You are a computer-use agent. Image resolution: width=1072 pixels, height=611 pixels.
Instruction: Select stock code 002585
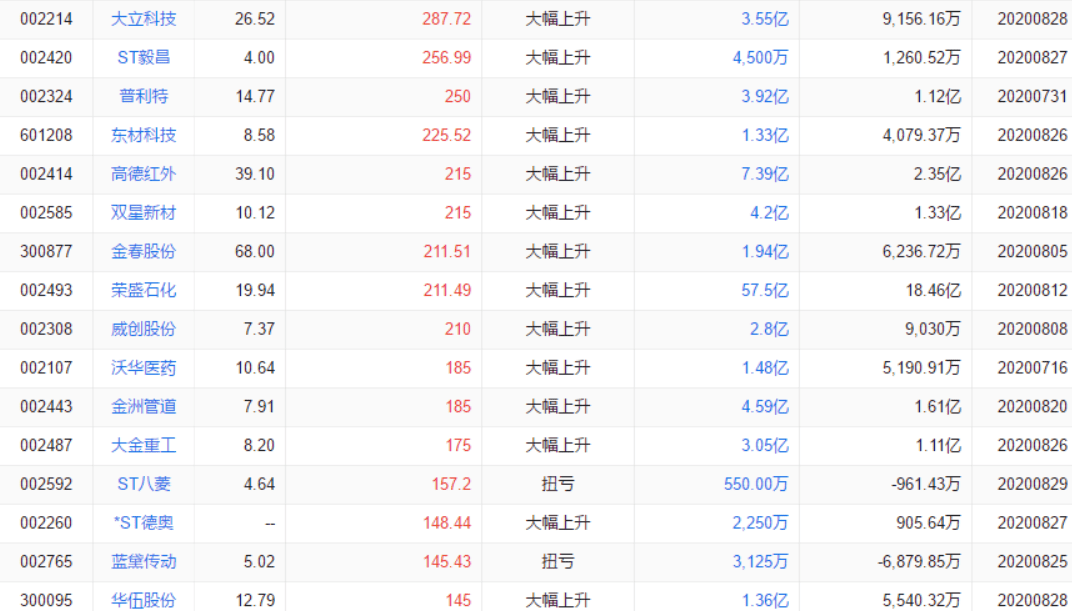46,213
